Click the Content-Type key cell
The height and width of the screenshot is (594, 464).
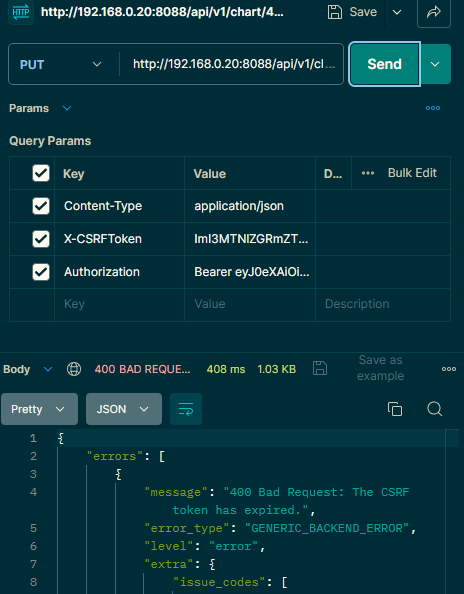point(119,206)
